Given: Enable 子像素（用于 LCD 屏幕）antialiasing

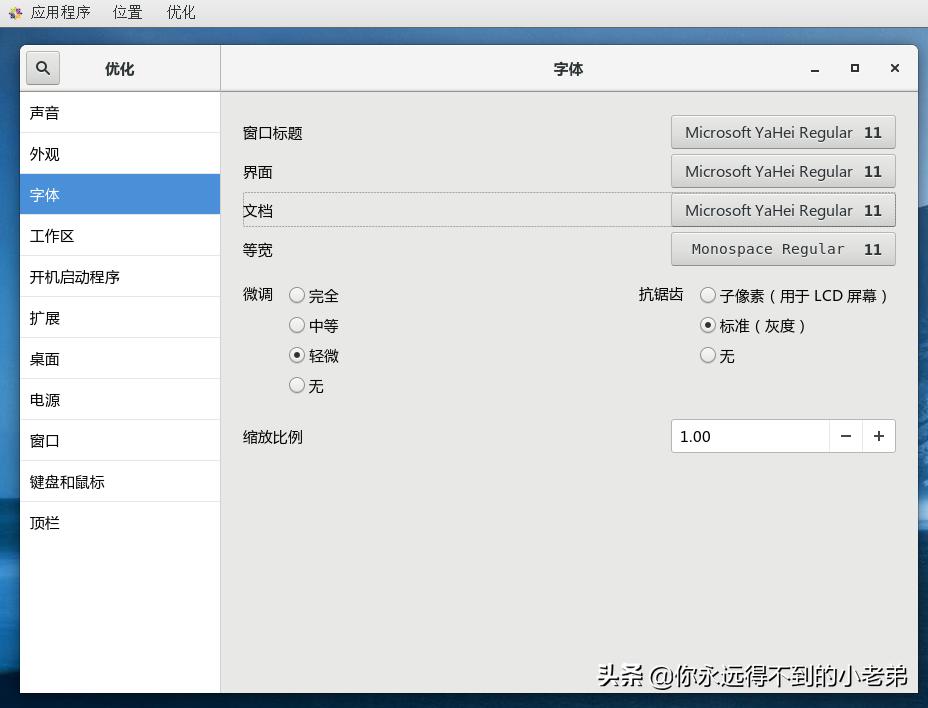Looking at the screenshot, I should point(708,295).
